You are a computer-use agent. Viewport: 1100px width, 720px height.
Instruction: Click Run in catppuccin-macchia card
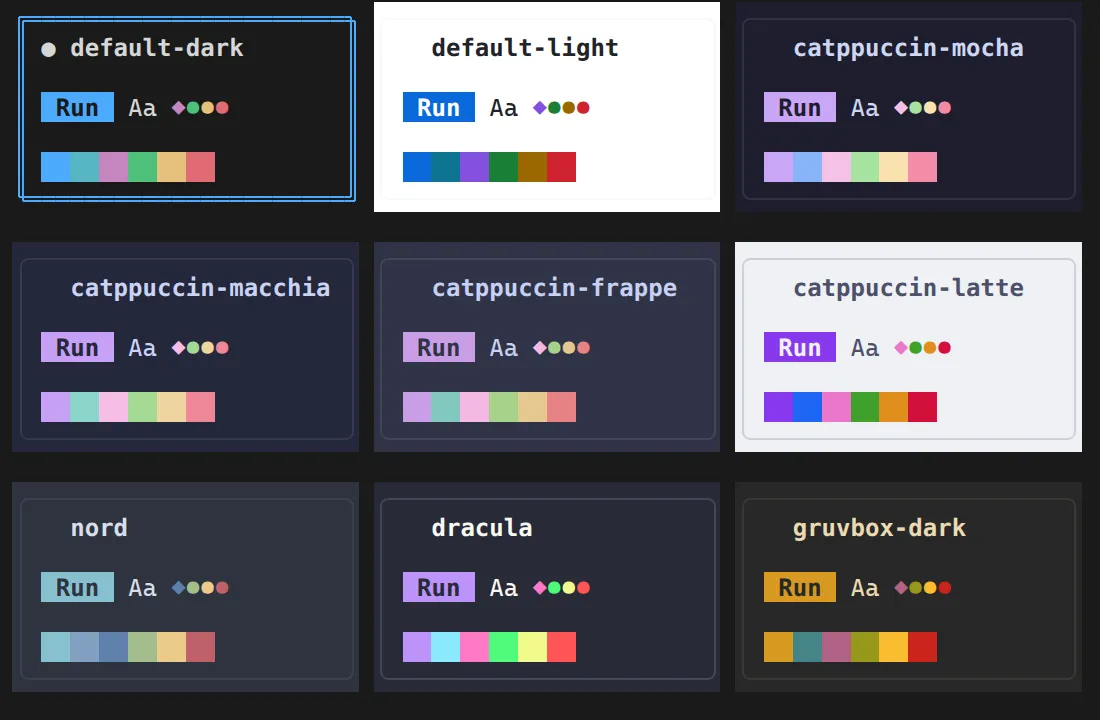point(77,347)
